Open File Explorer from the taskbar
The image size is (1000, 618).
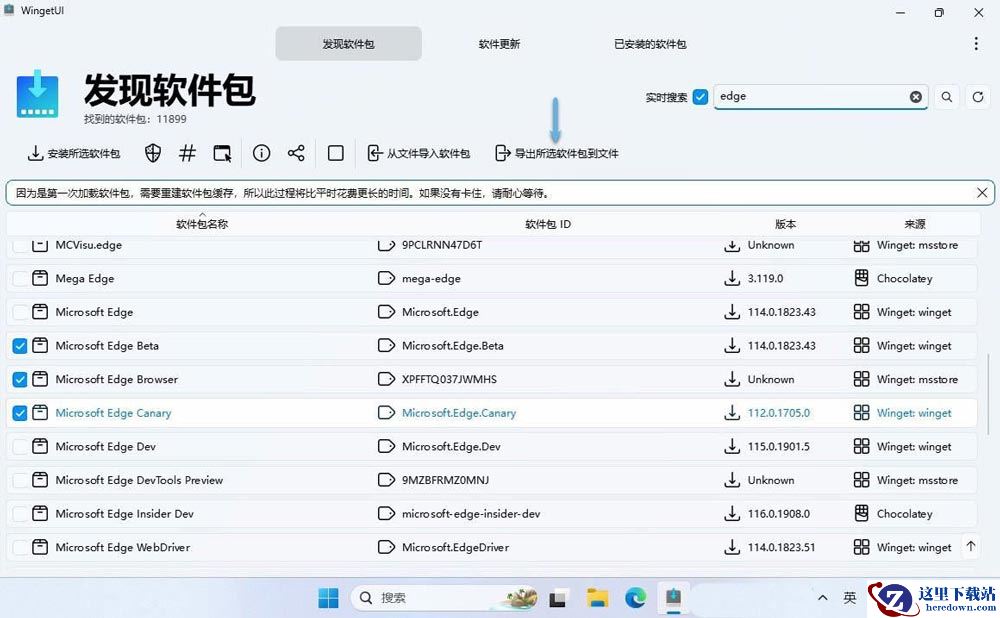[x=598, y=598]
